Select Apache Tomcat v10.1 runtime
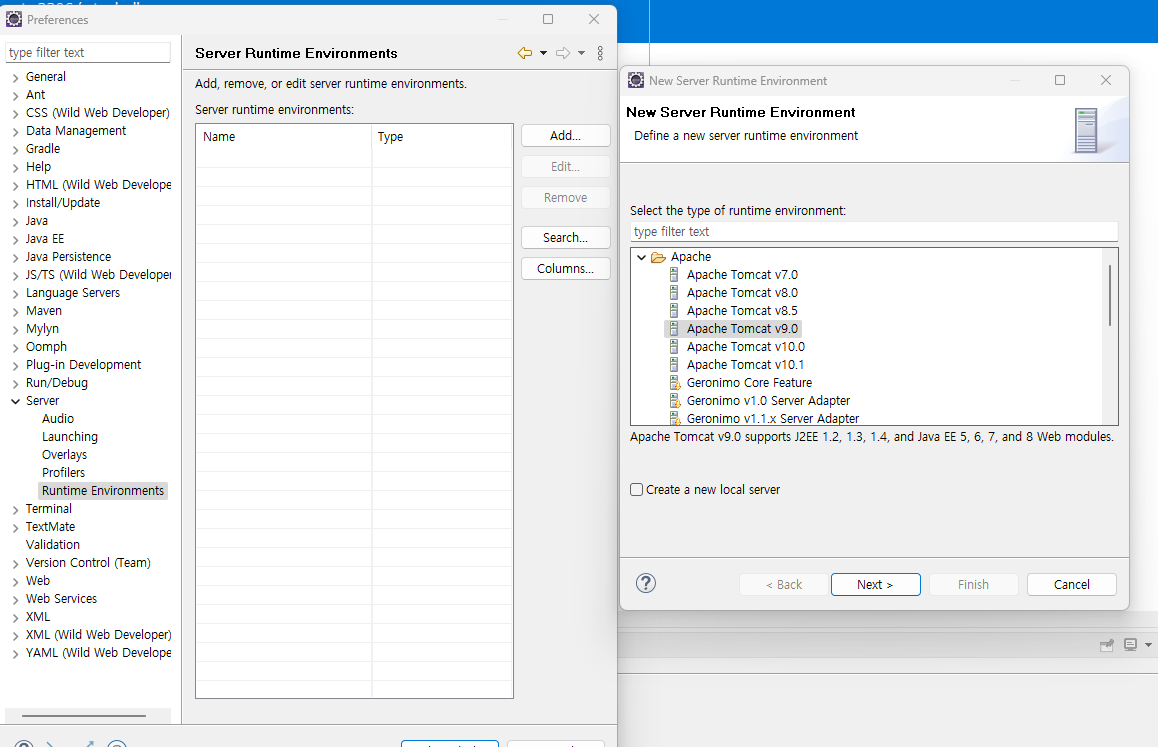 click(745, 365)
